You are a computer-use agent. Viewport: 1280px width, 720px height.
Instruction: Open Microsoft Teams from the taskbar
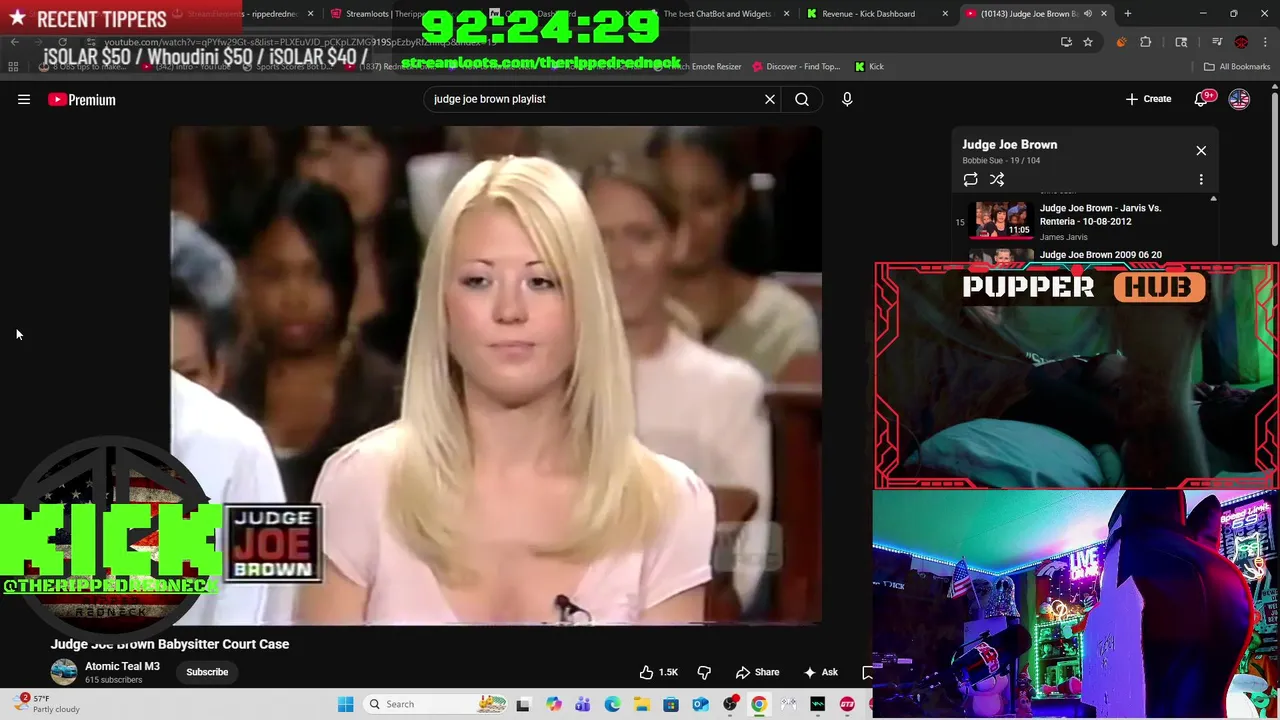click(x=582, y=704)
